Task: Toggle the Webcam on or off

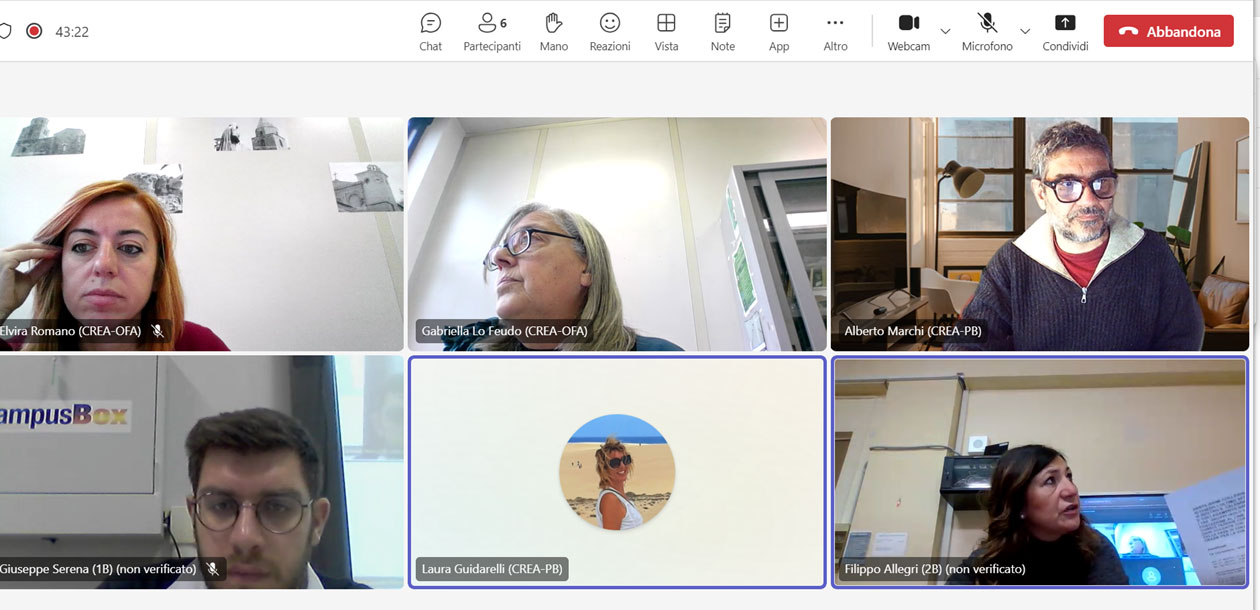Action: (x=908, y=32)
